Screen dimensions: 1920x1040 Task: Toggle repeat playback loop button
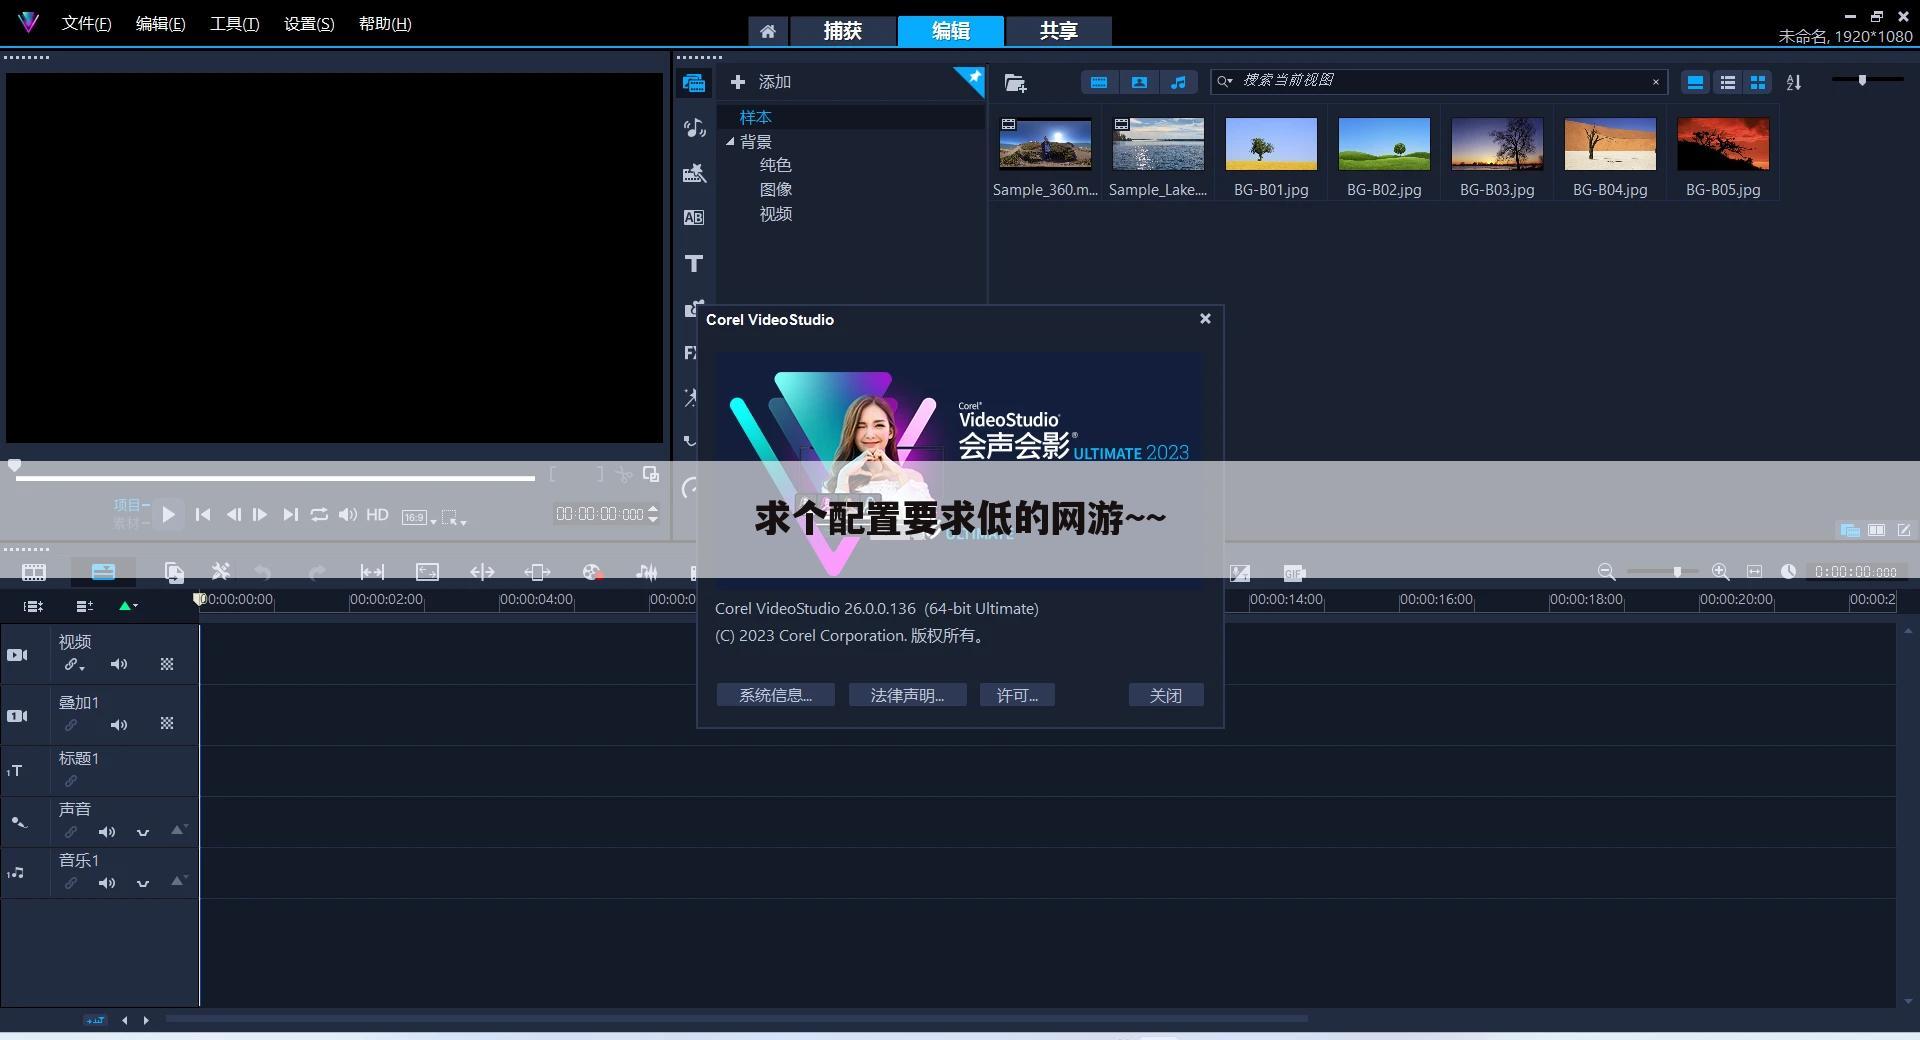[x=319, y=514]
